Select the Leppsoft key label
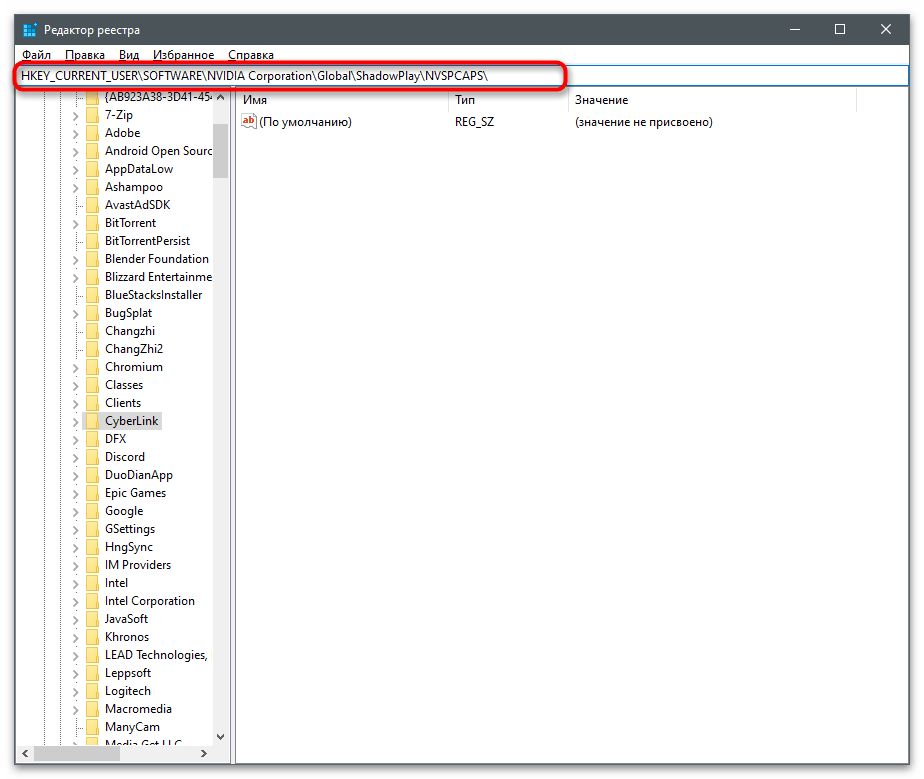The width and height of the screenshot is (924, 779). click(x=128, y=673)
